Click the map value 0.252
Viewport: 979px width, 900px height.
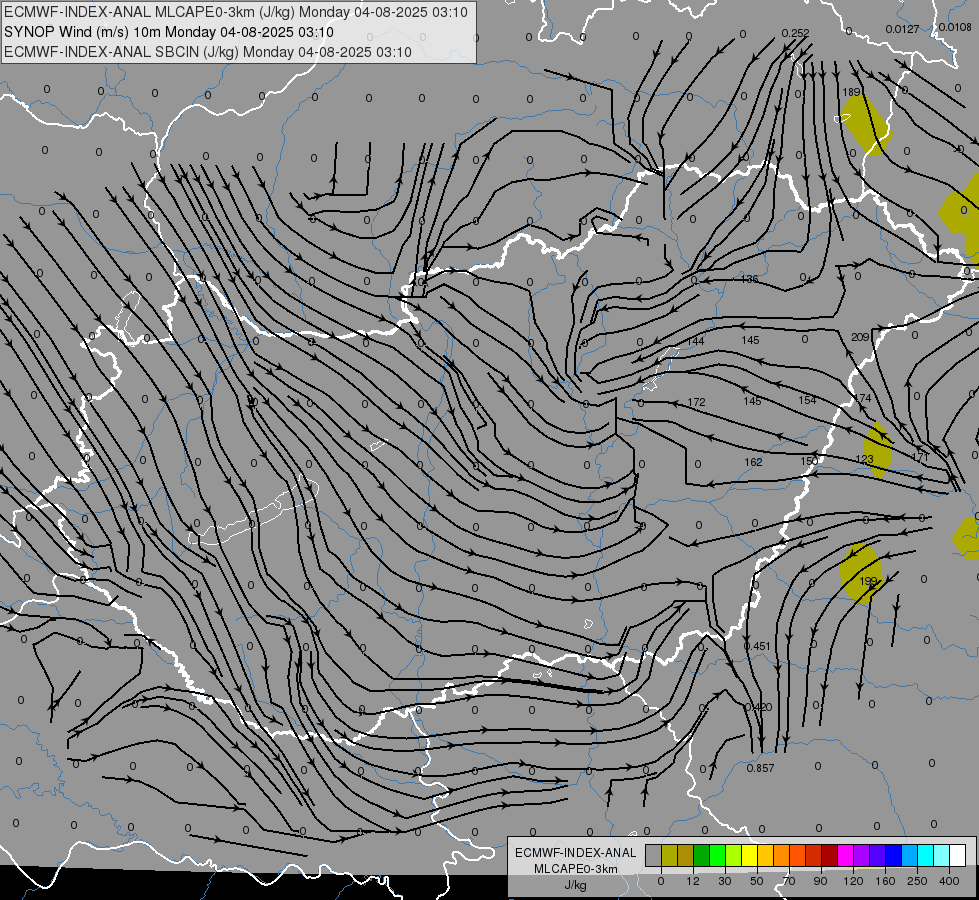click(795, 33)
